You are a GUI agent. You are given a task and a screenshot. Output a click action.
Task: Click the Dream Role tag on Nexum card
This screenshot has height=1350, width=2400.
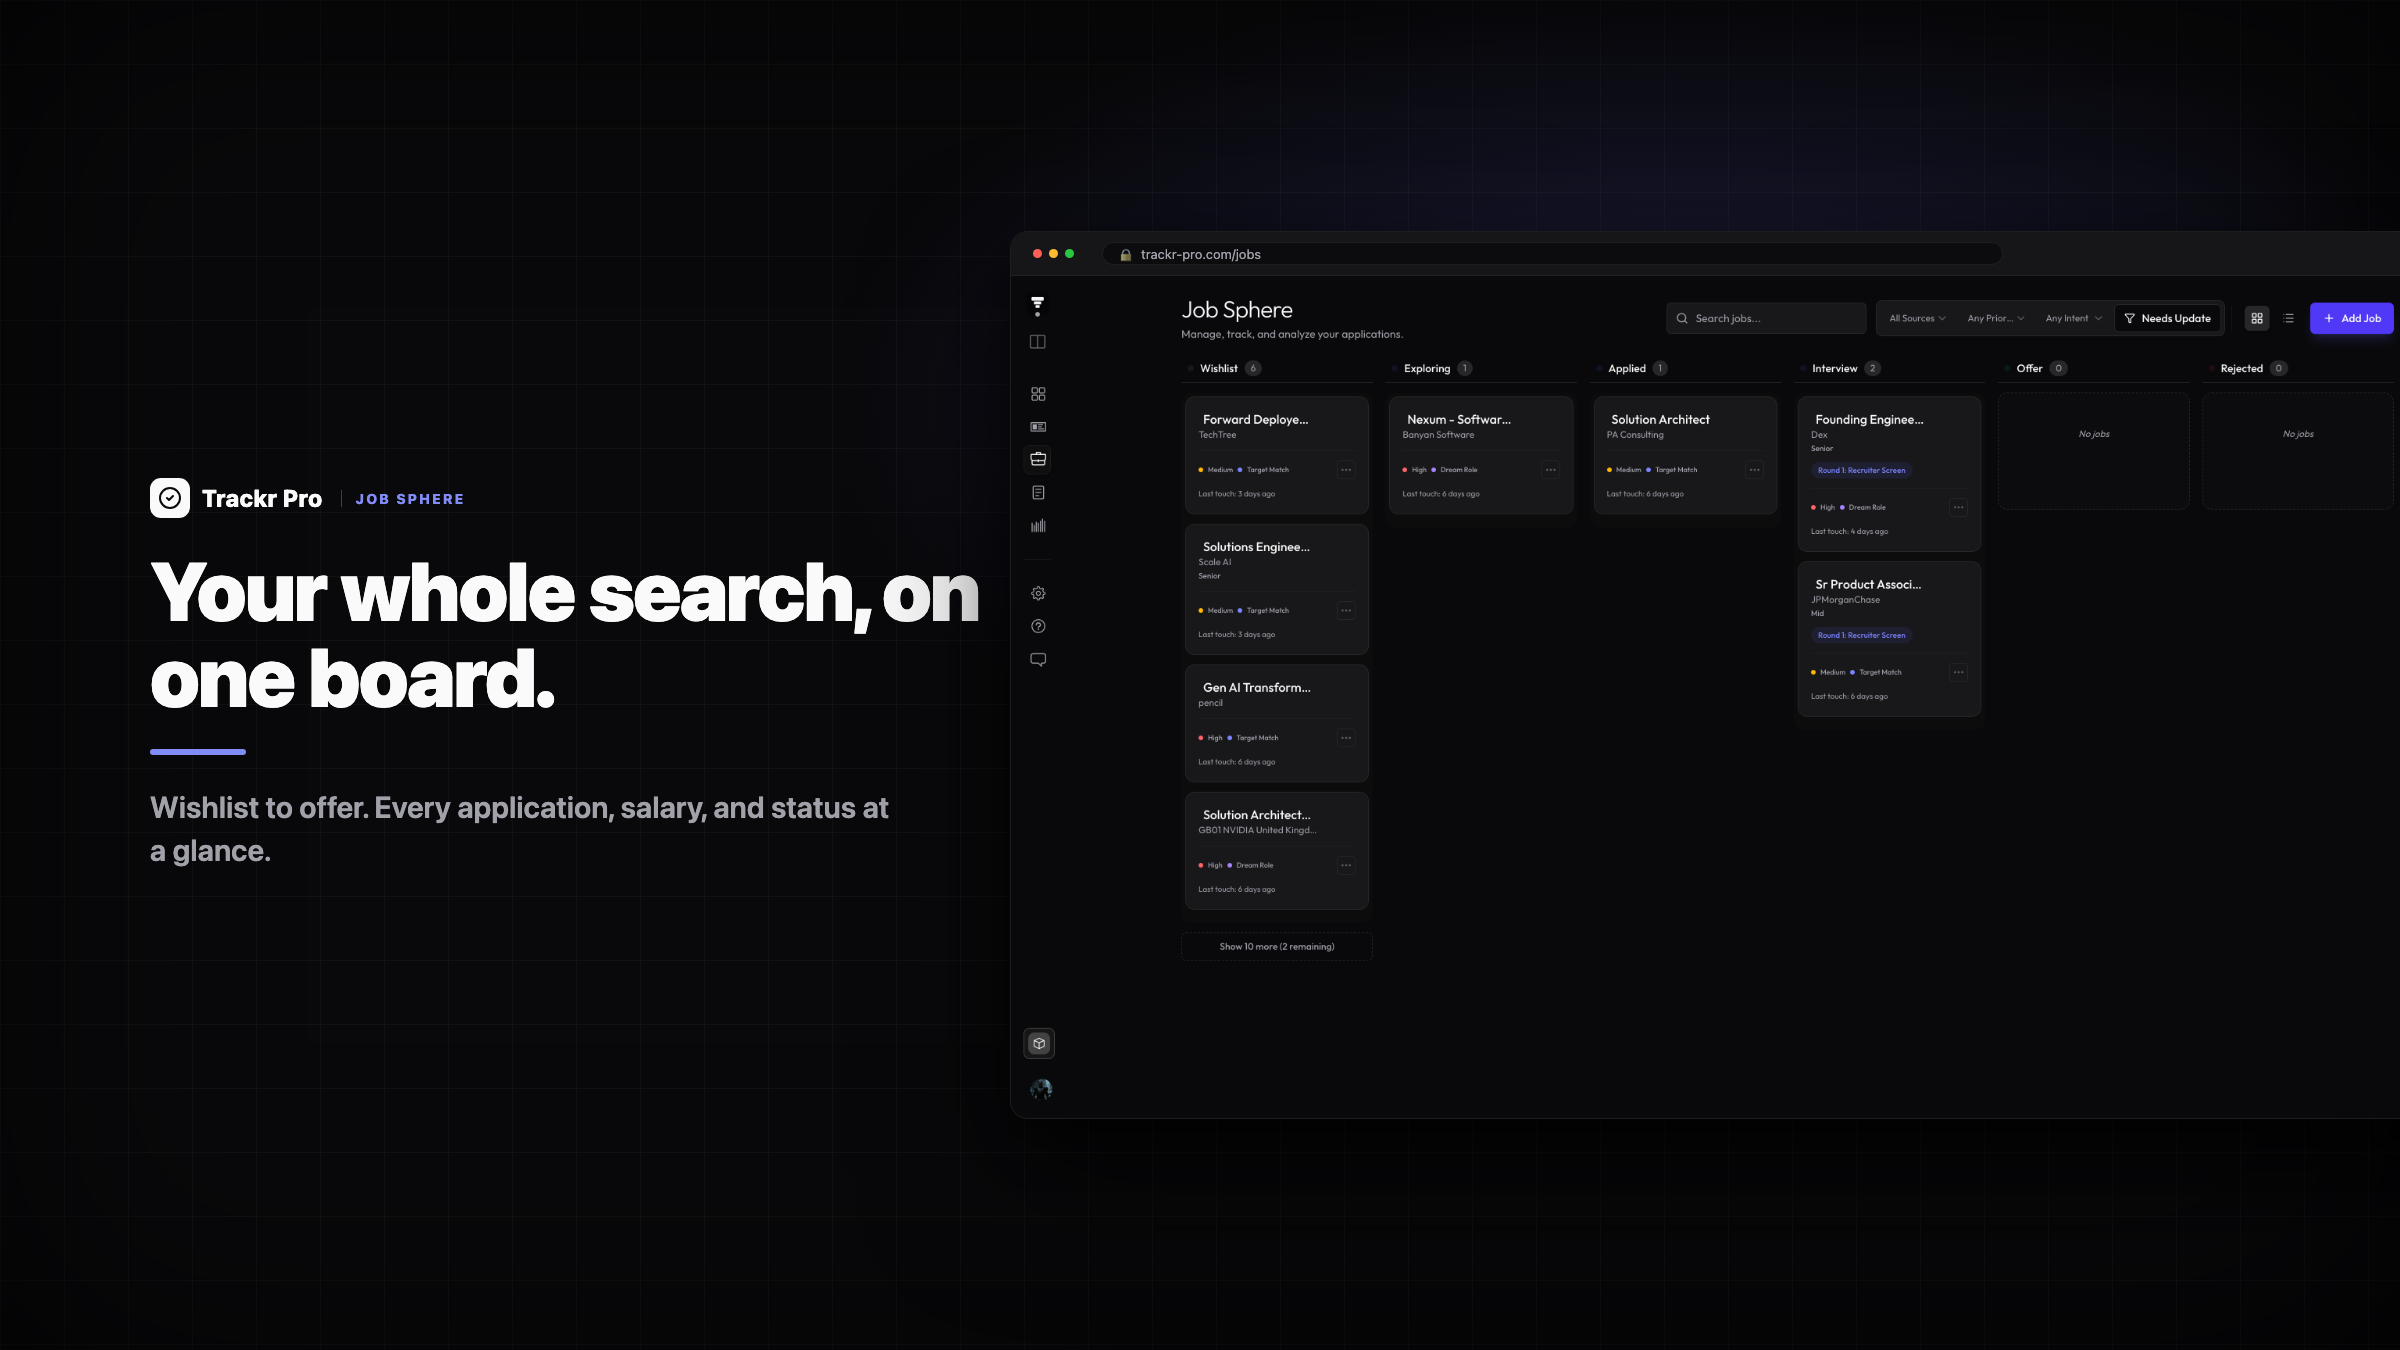1455,470
